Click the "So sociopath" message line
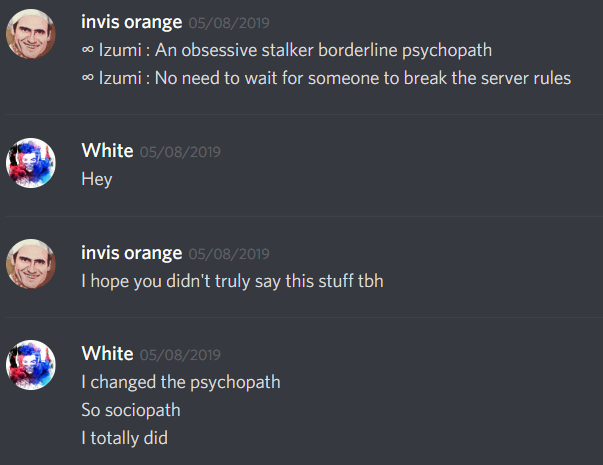 131,410
